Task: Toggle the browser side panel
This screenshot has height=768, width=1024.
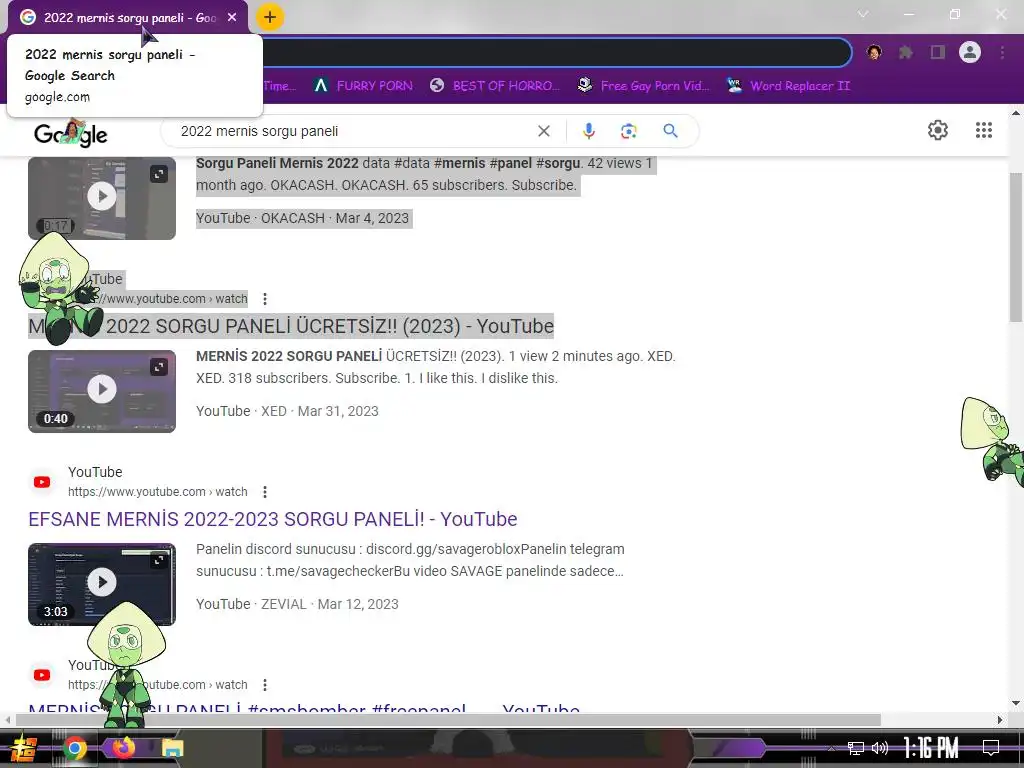Action: tap(938, 52)
